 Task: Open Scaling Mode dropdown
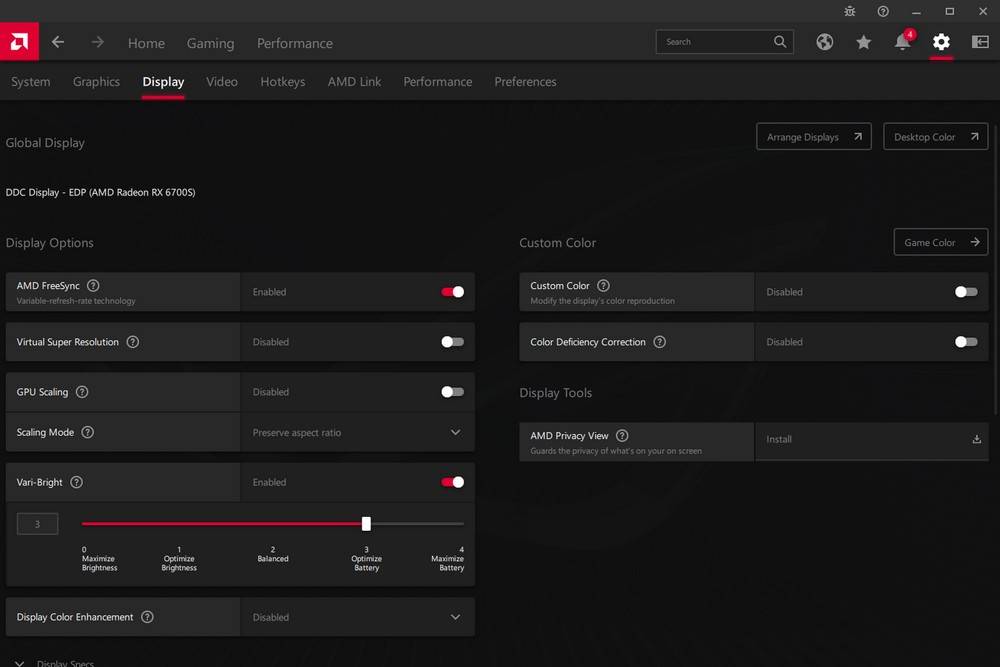pyautogui.click(x=358, y=432)
